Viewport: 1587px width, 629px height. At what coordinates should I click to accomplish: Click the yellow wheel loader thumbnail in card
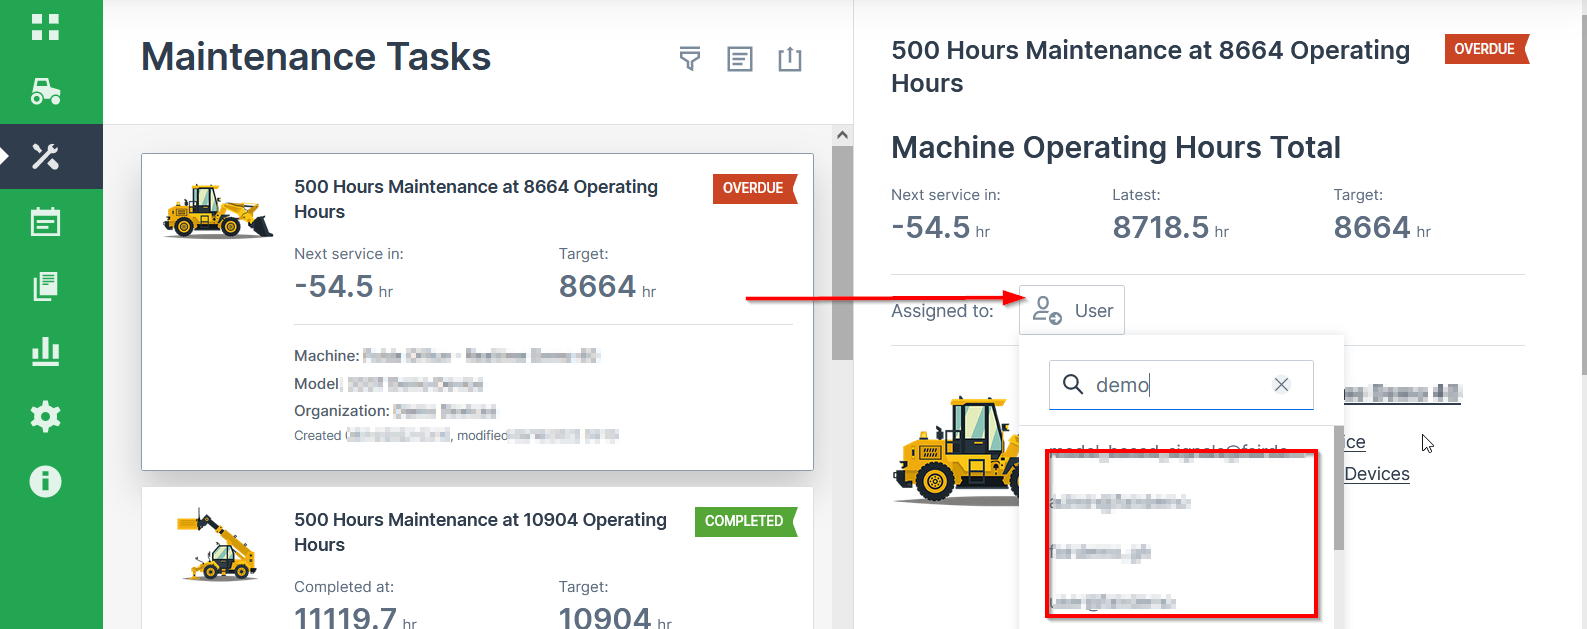point(218,211)
